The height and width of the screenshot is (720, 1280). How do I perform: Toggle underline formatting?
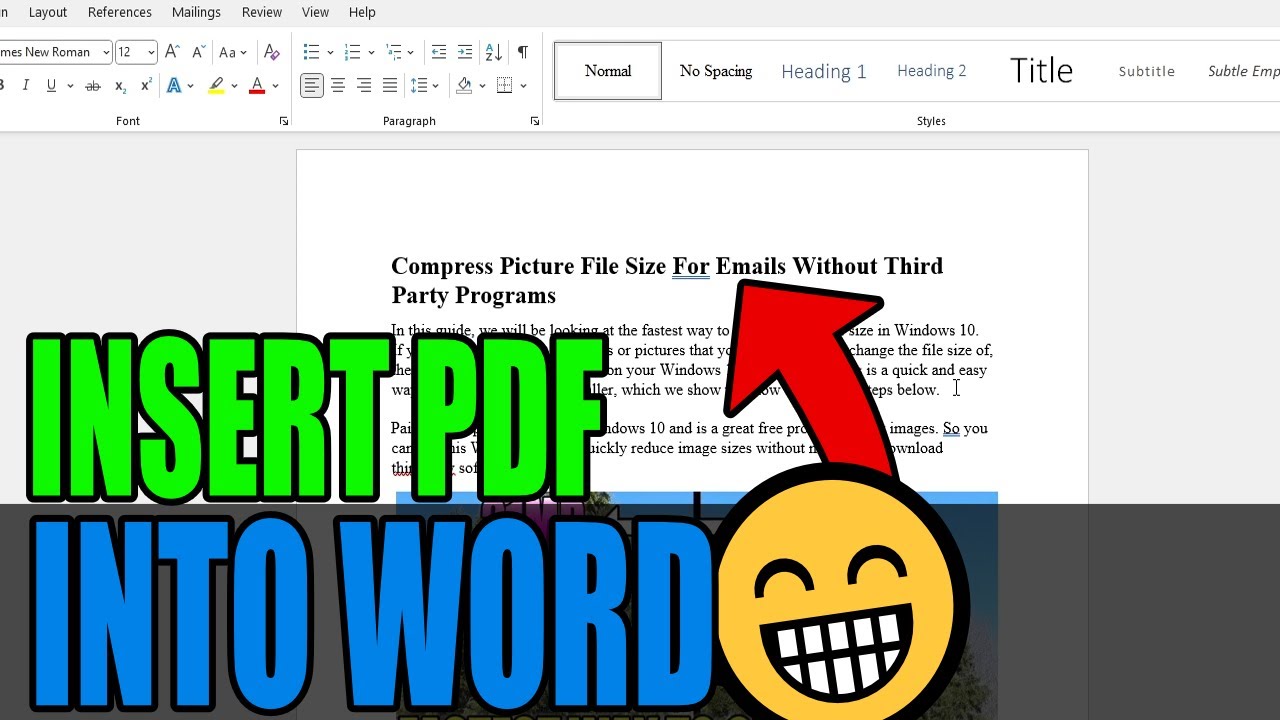click(51, 86)
